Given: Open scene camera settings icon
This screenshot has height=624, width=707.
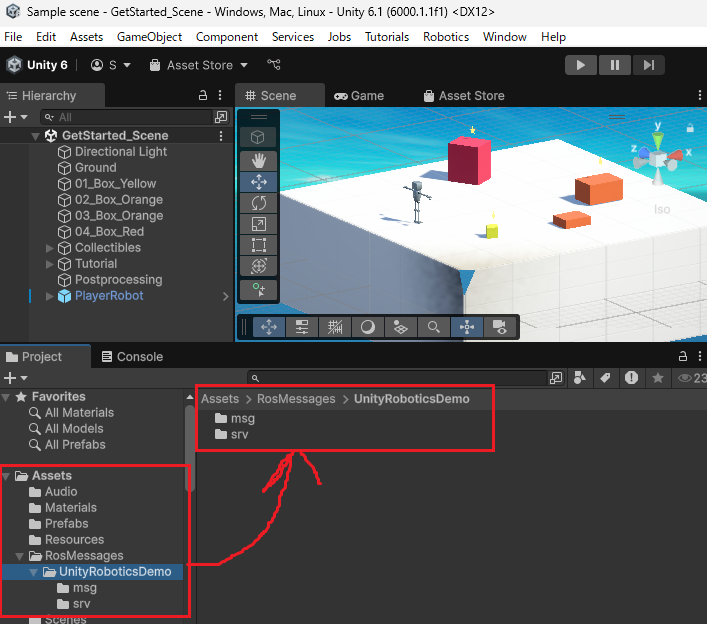Looking at the screenshot, I should click(500, 327).
